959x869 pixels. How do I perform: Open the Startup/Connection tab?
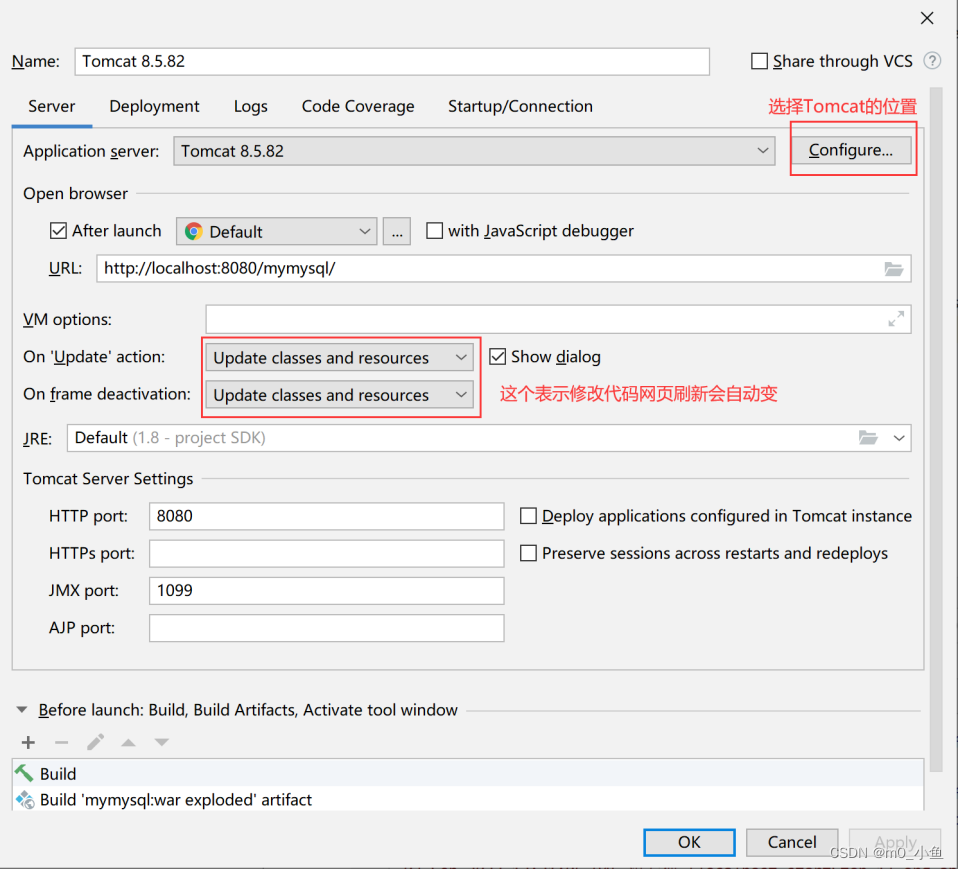pyautogui.click(x=520, y=106)
